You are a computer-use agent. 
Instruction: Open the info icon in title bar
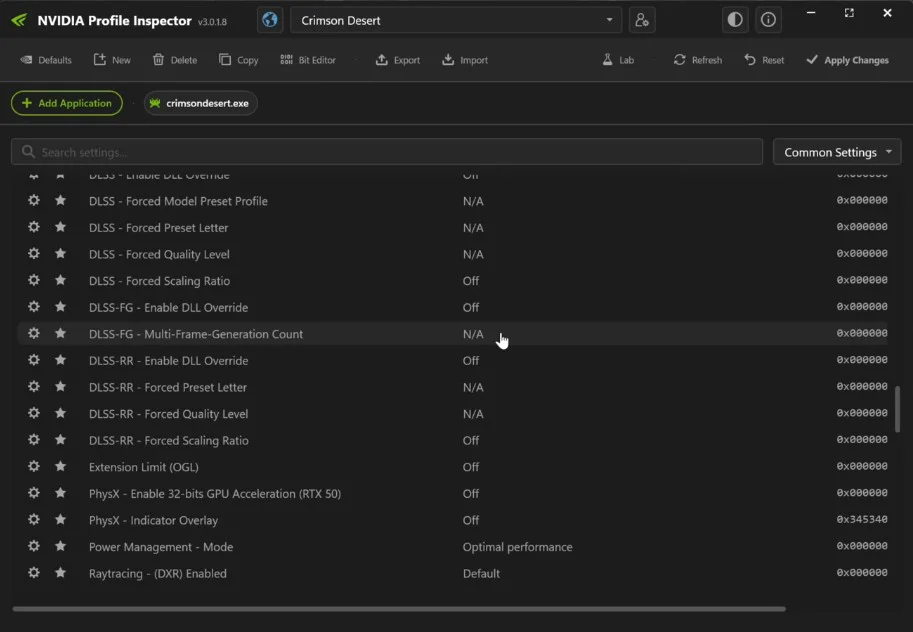click(768, 20)
